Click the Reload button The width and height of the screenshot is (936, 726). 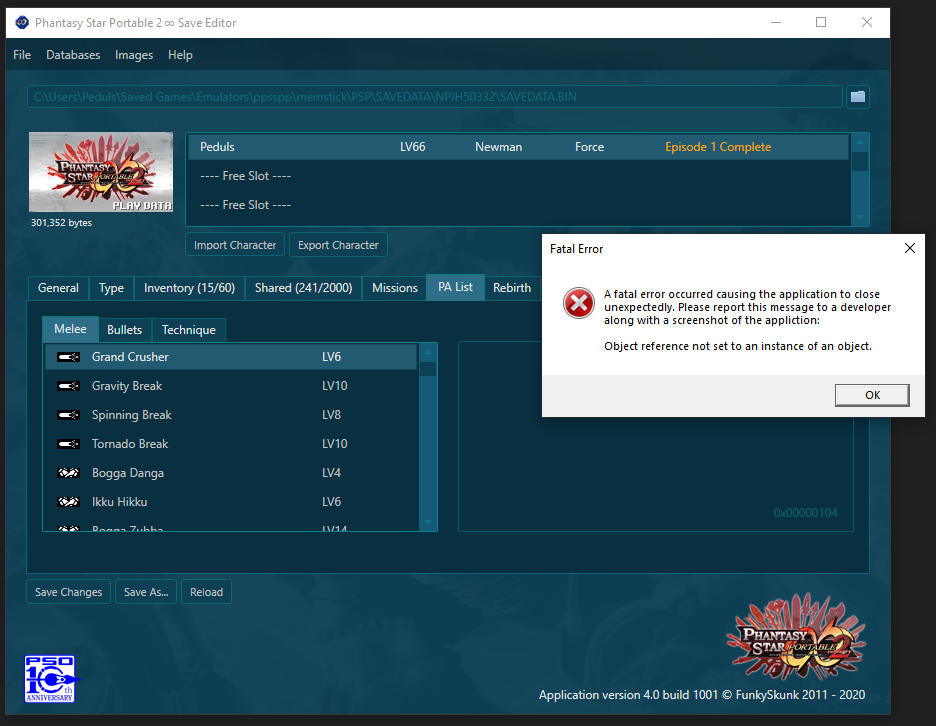[x=206, y=592]
